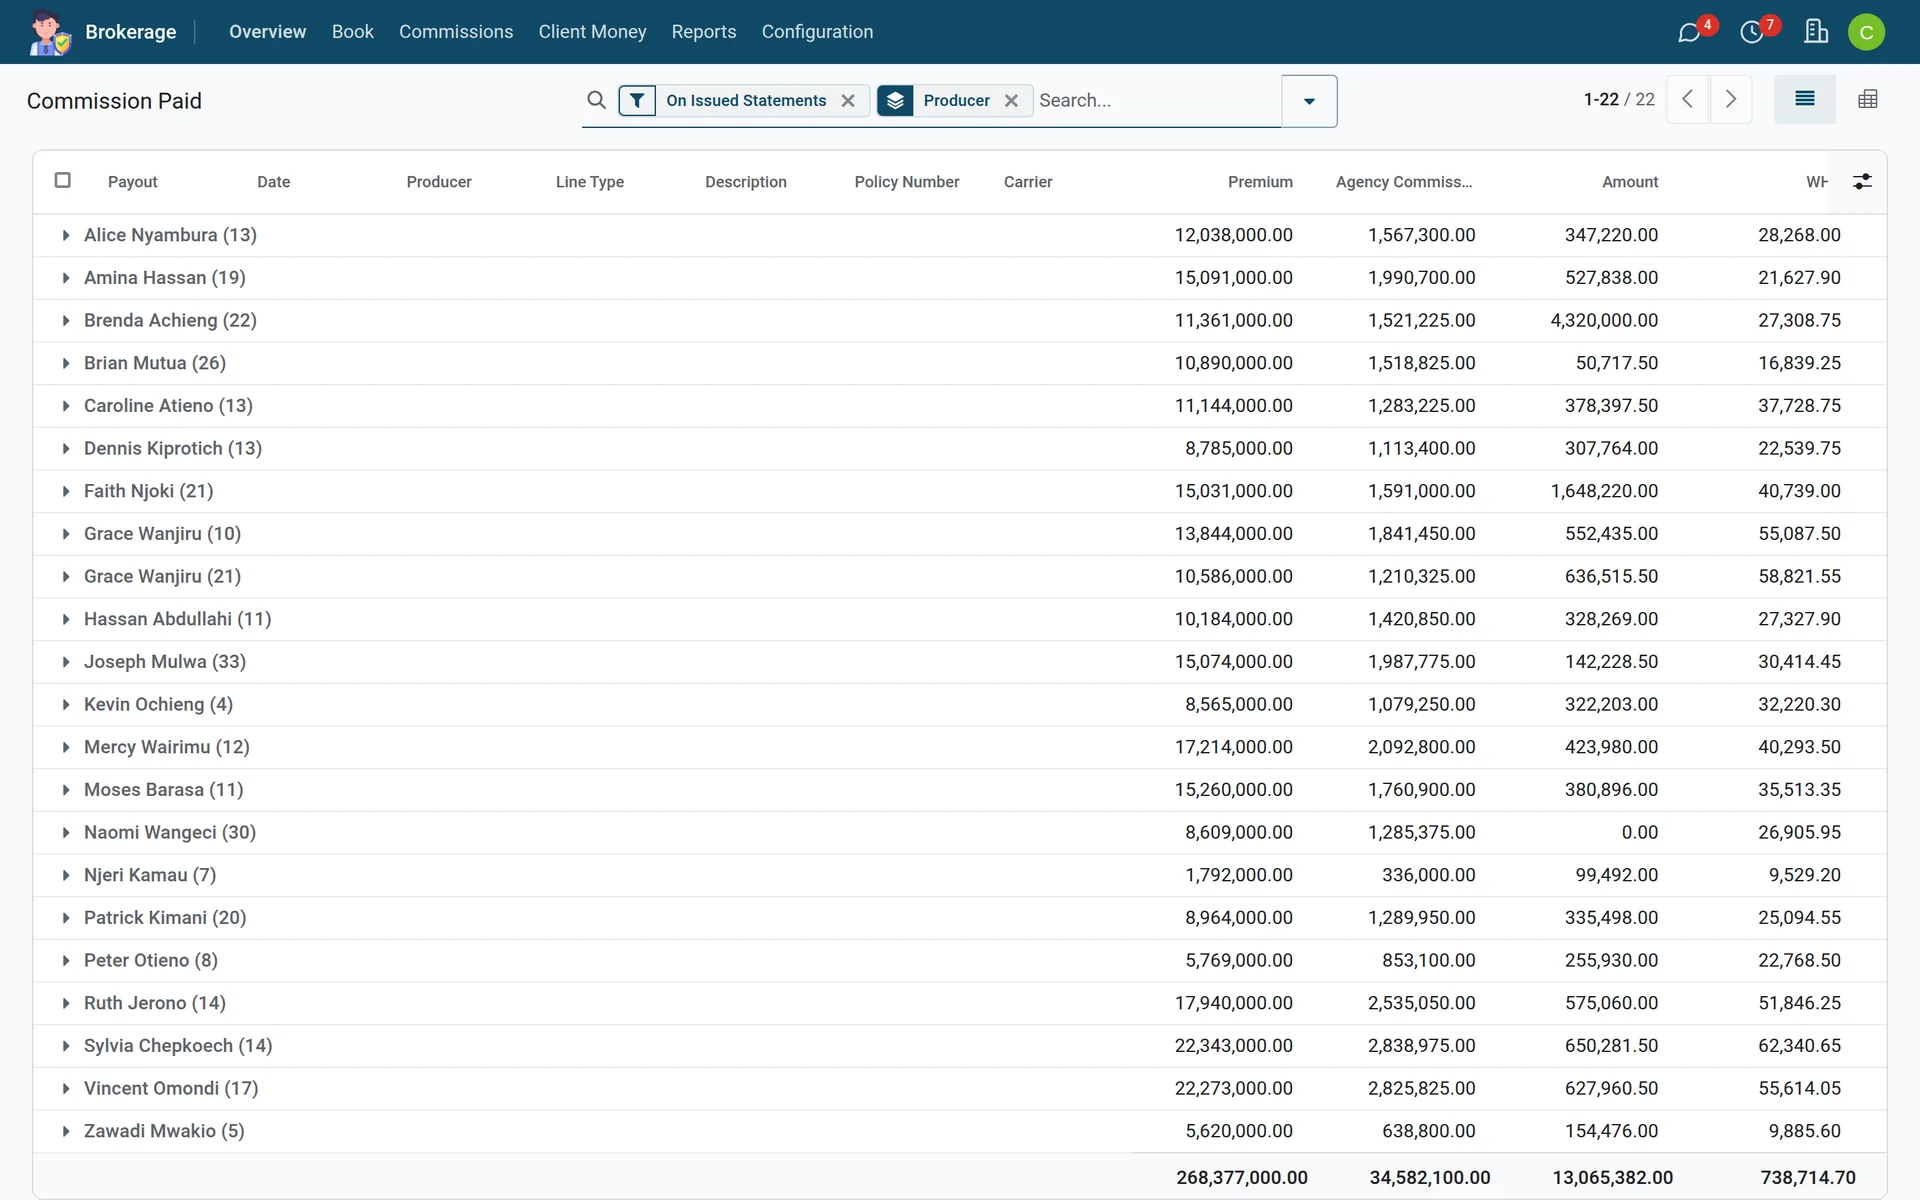This screenshot has height=1200, width=1920.
Task: Expand the Joseph Mulwa (33) group
Action: (66, 662)
